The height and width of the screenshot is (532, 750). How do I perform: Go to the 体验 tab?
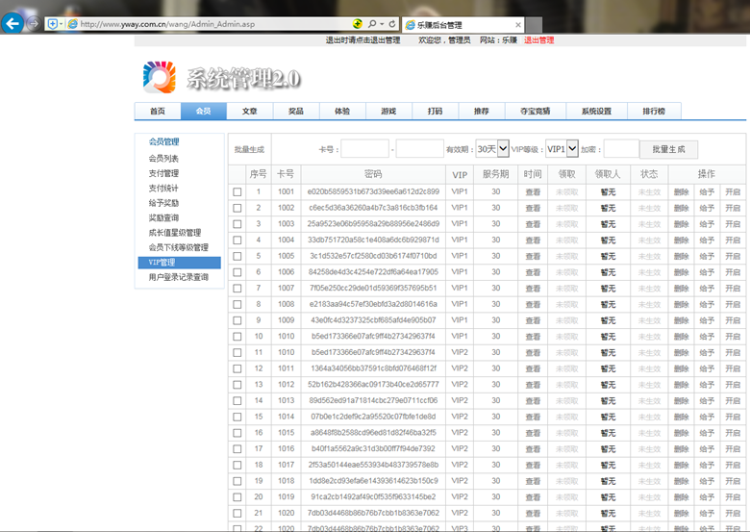pos(342,111)
